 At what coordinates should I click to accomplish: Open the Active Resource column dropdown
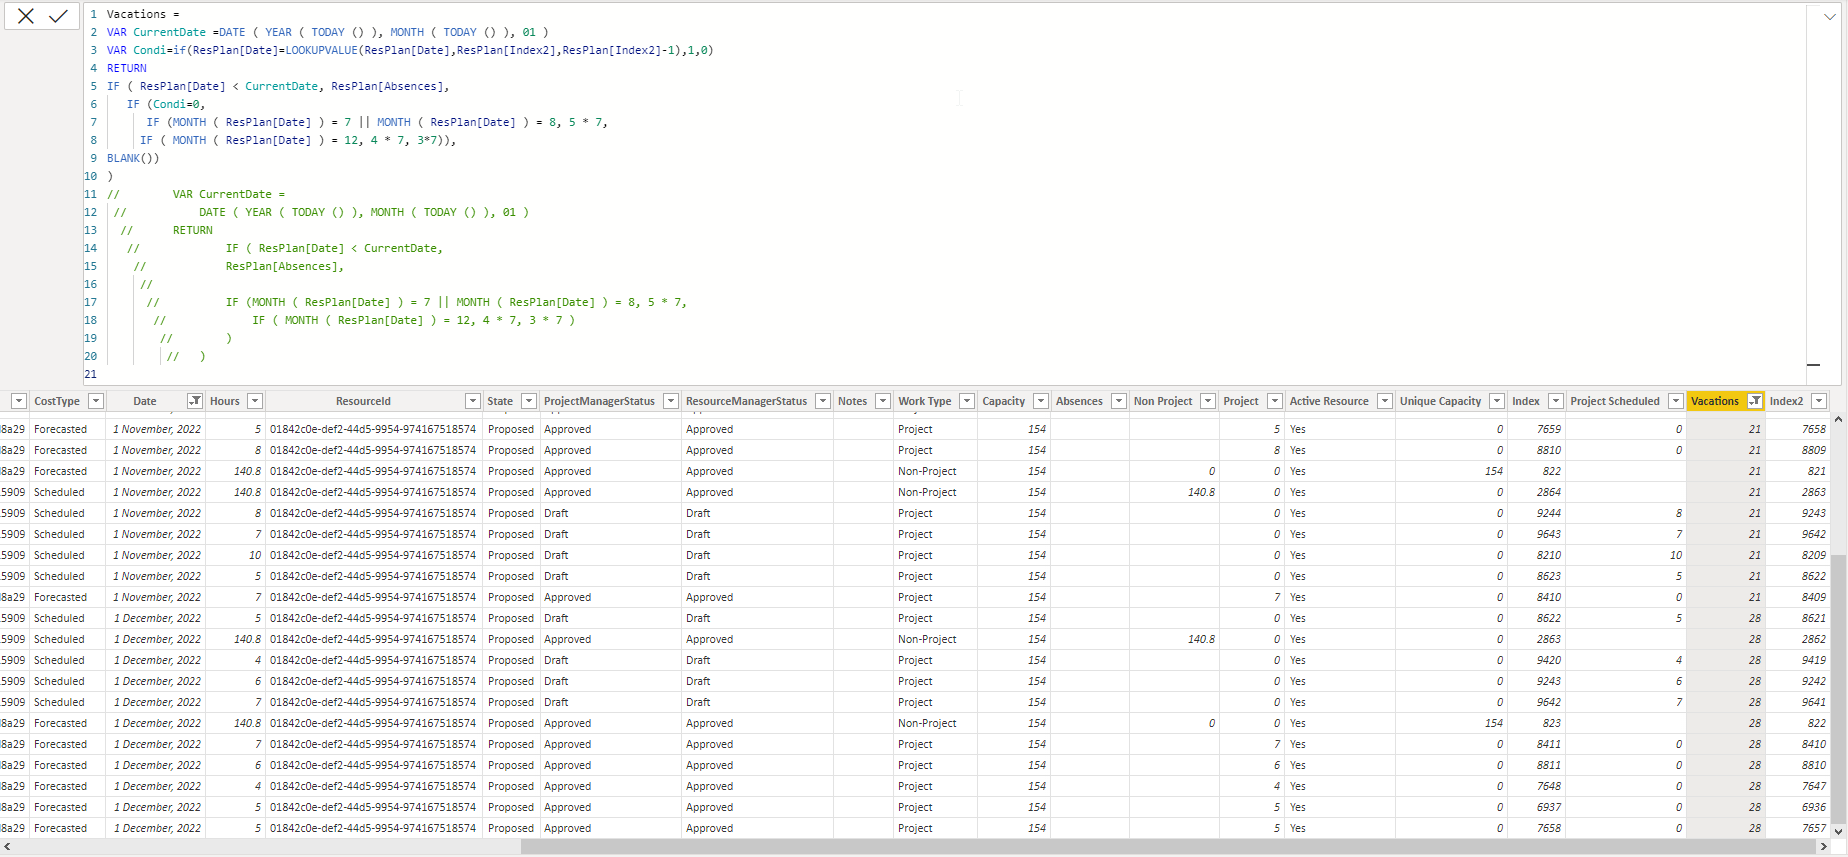(1385, 401)
